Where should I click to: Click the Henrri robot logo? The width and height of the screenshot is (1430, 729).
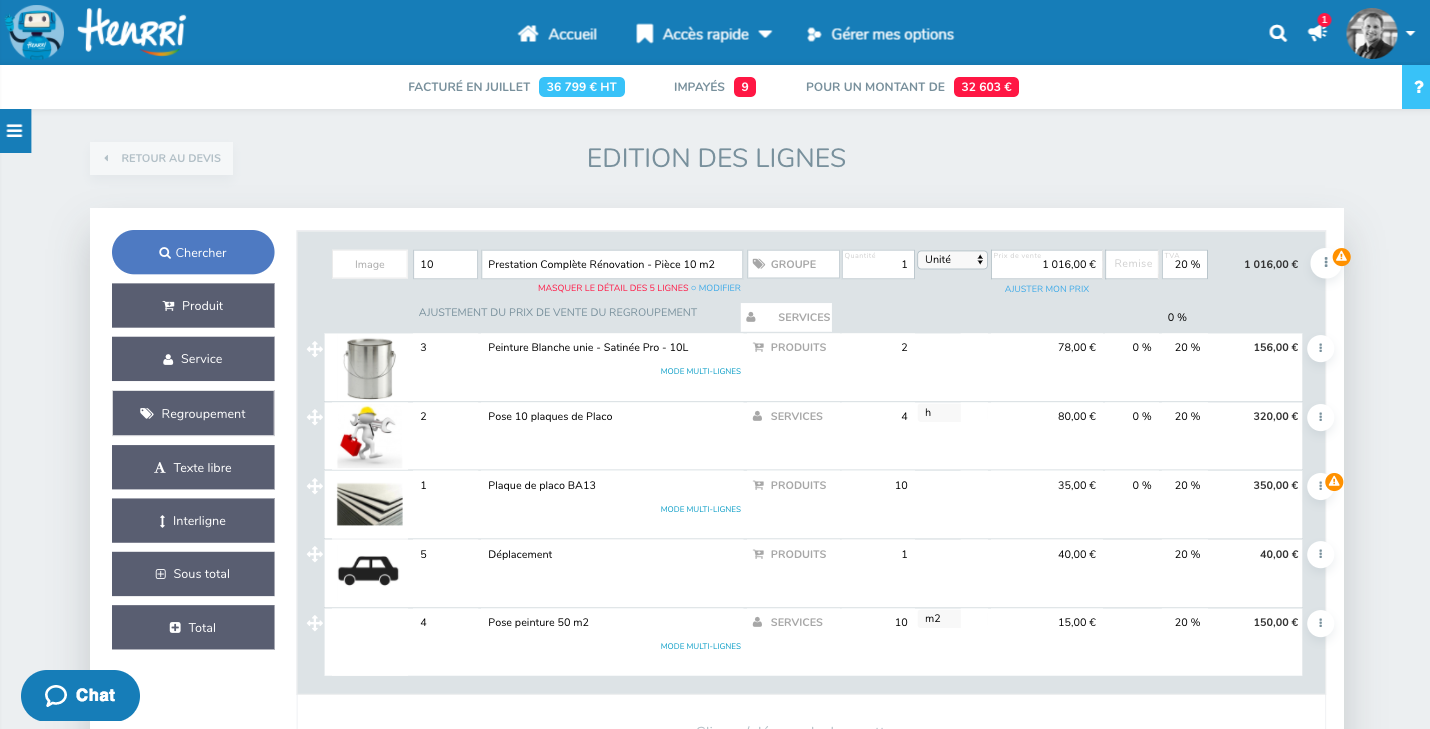[x=36, y=33]
